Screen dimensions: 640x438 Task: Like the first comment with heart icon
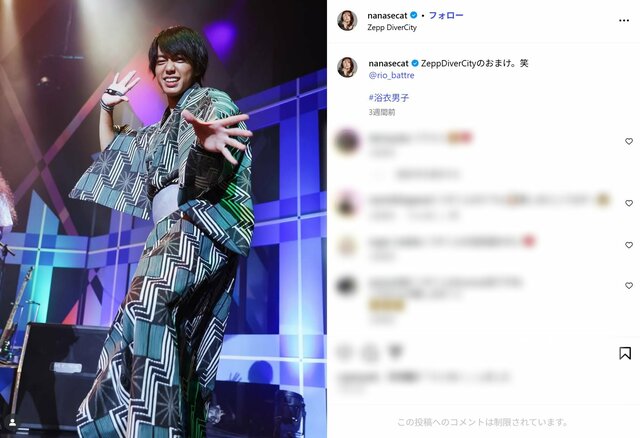(629, 141)
